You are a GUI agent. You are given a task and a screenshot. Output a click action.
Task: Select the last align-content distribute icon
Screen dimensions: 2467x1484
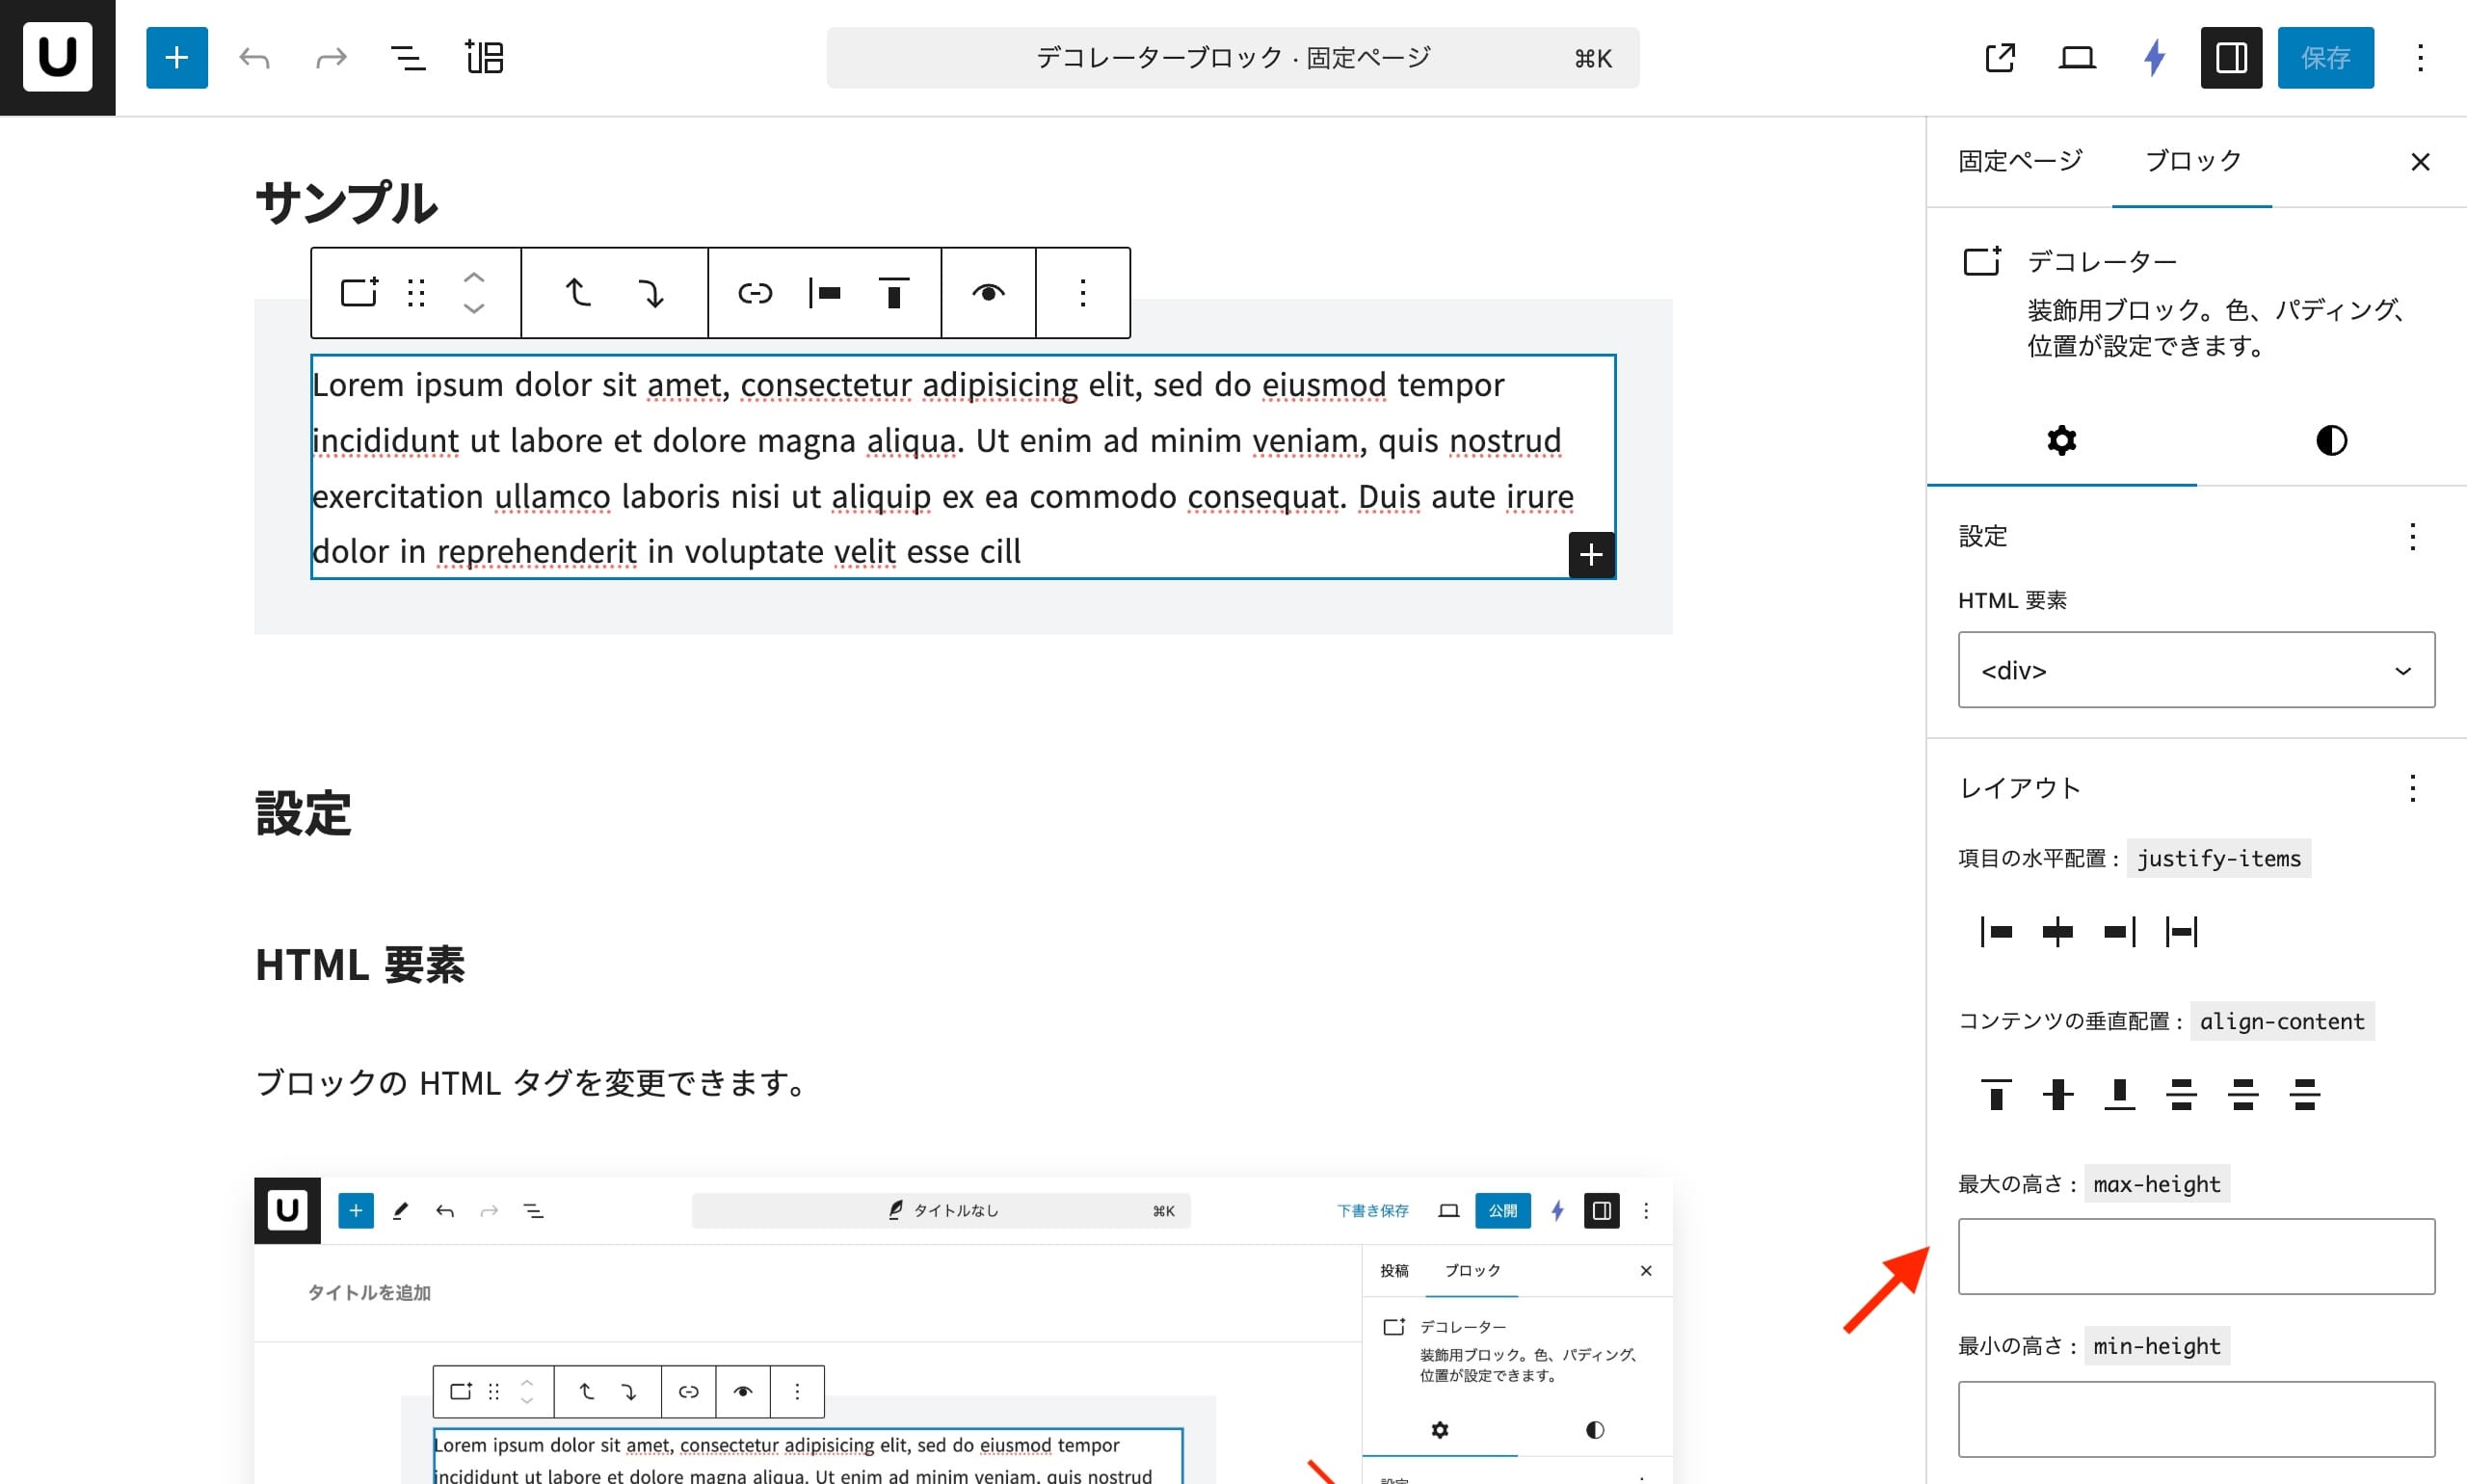pos(2305,1094)
